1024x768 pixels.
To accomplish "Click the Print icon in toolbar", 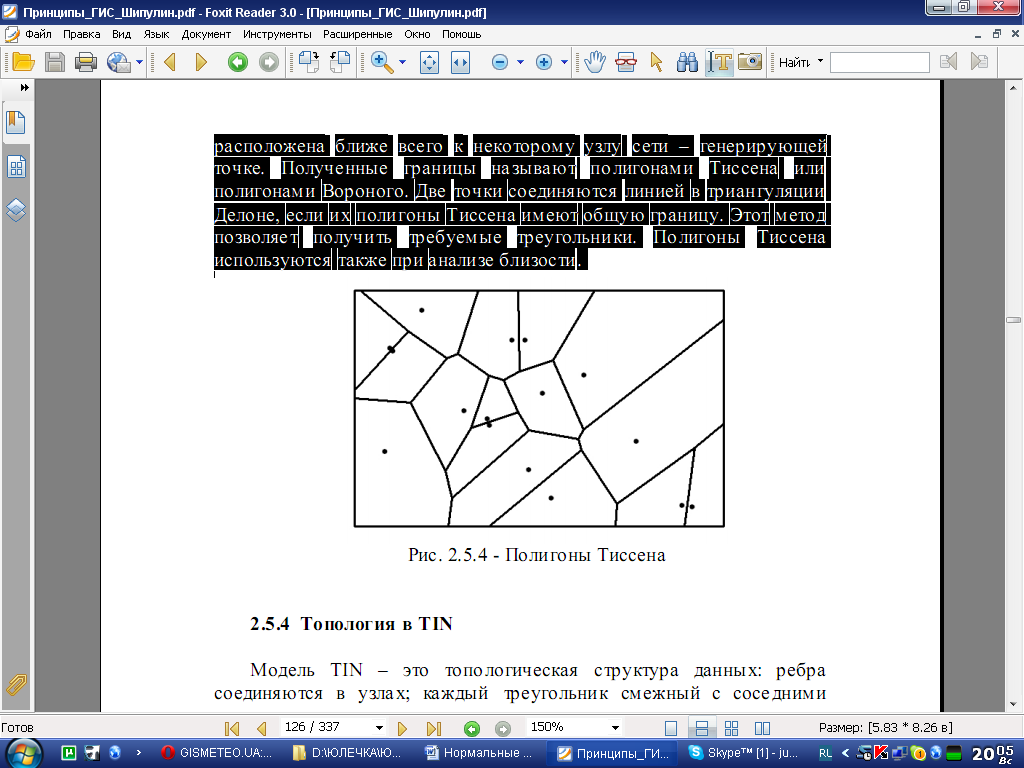I will click(86, 62).
